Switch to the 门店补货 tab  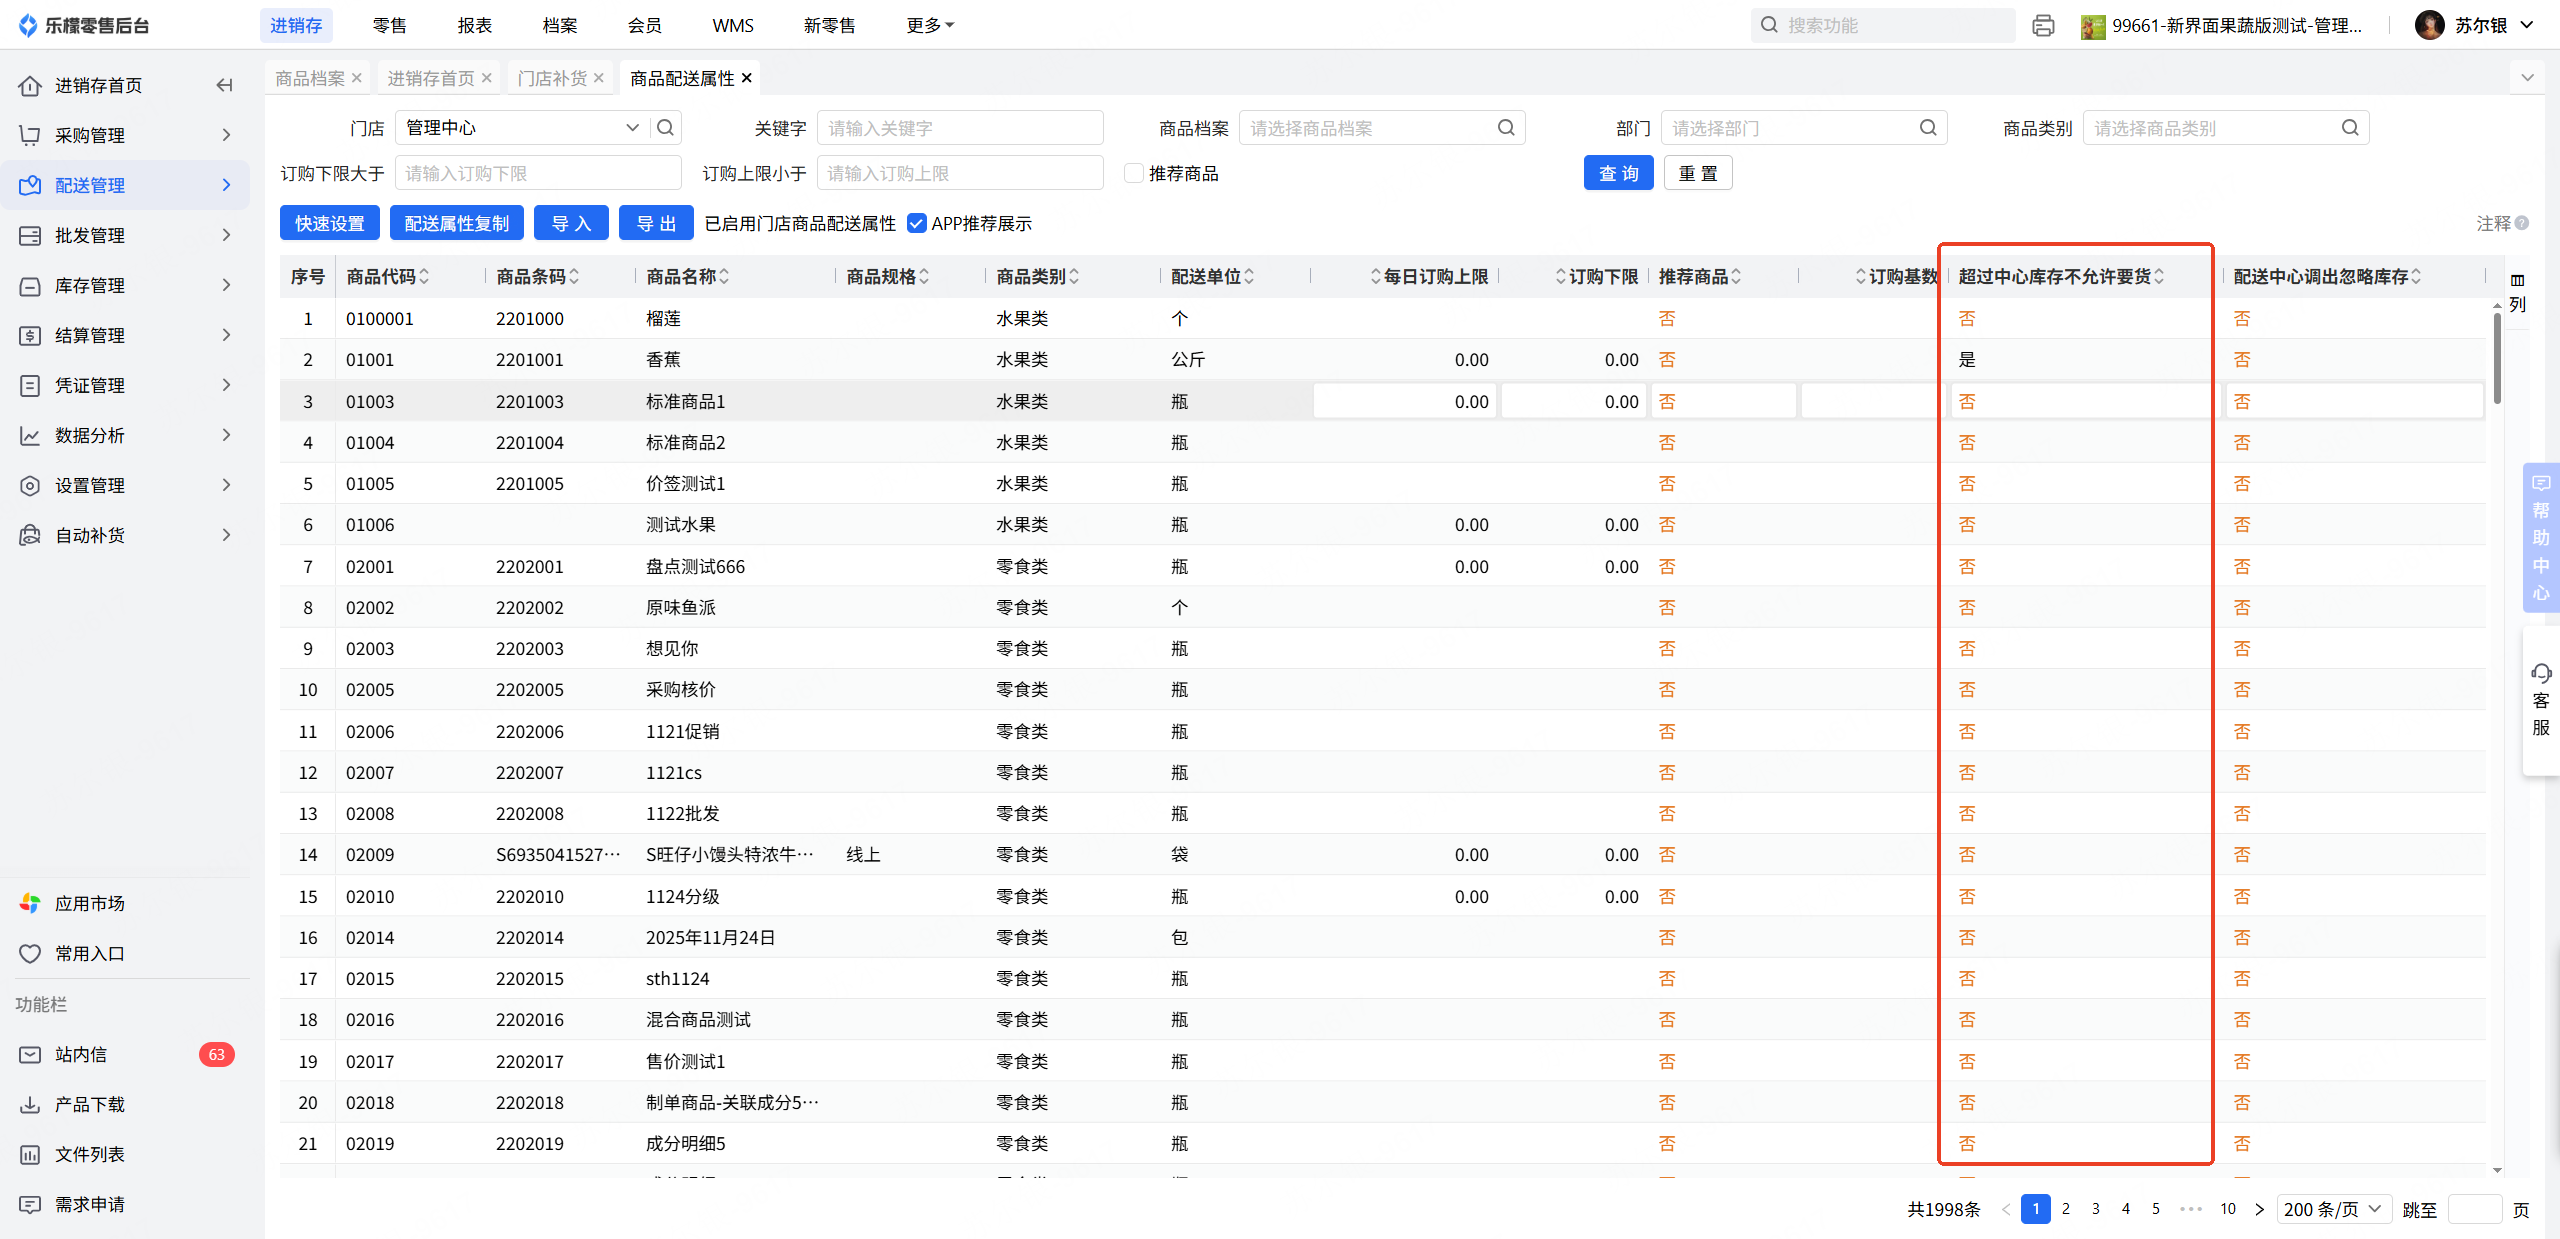(x=552, y=78)
